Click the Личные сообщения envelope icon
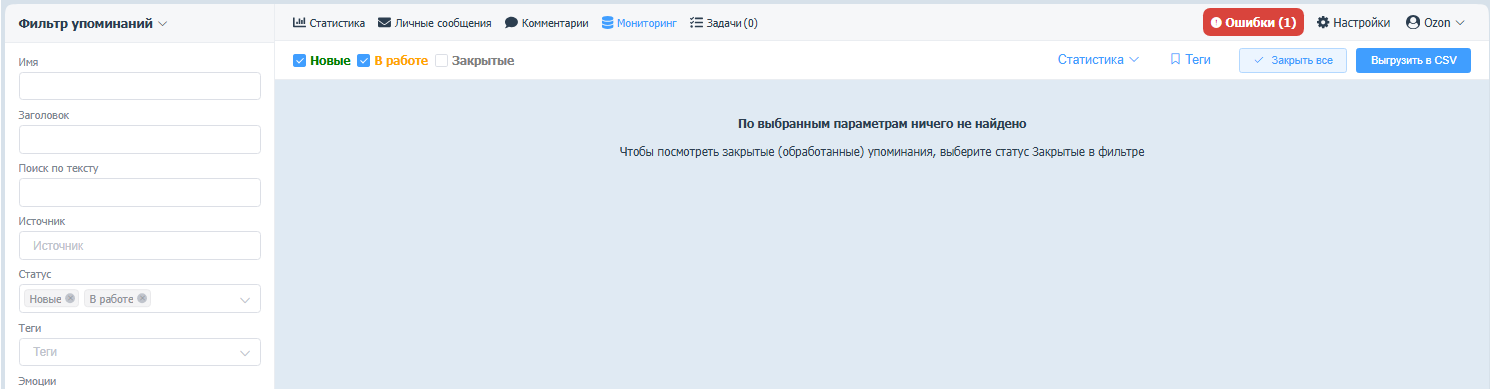 click(x=384, y=22)
